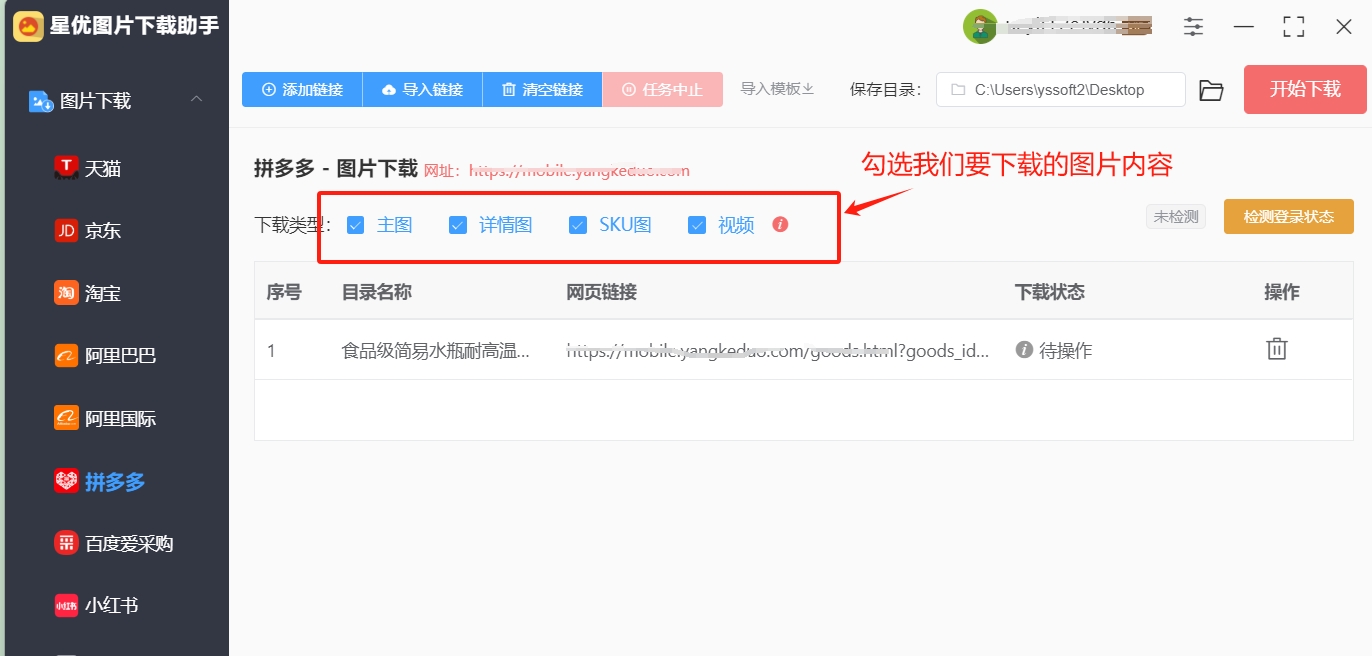Toggle the SKU图 checkbox

(577, 225)
